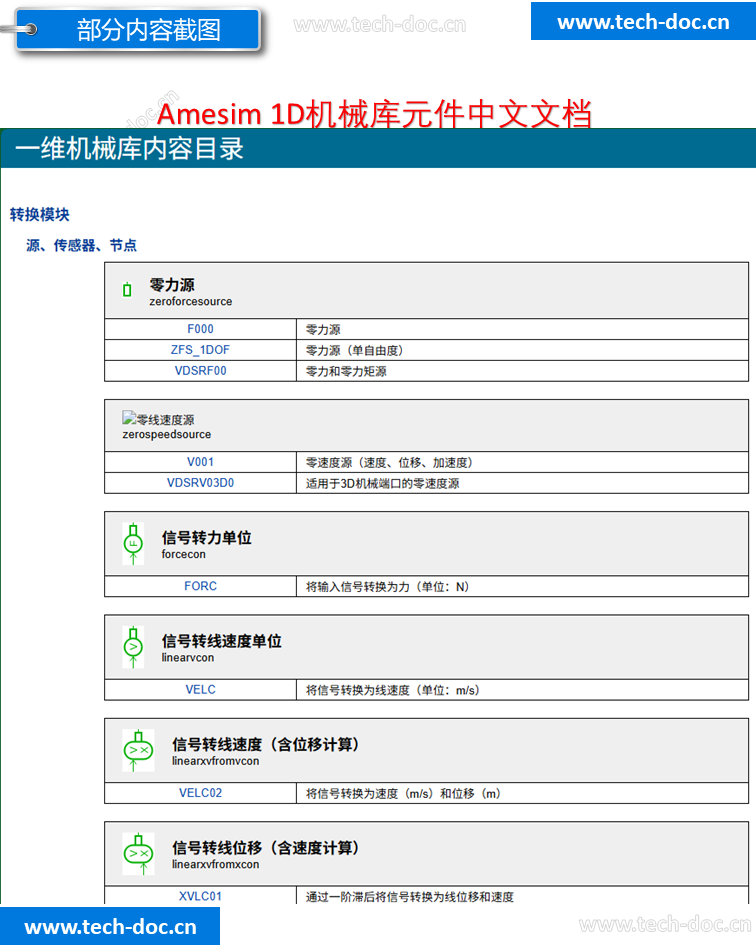Click the 转换模块 section heading
This screenshot has height=945, width=756.
point(40,215)
